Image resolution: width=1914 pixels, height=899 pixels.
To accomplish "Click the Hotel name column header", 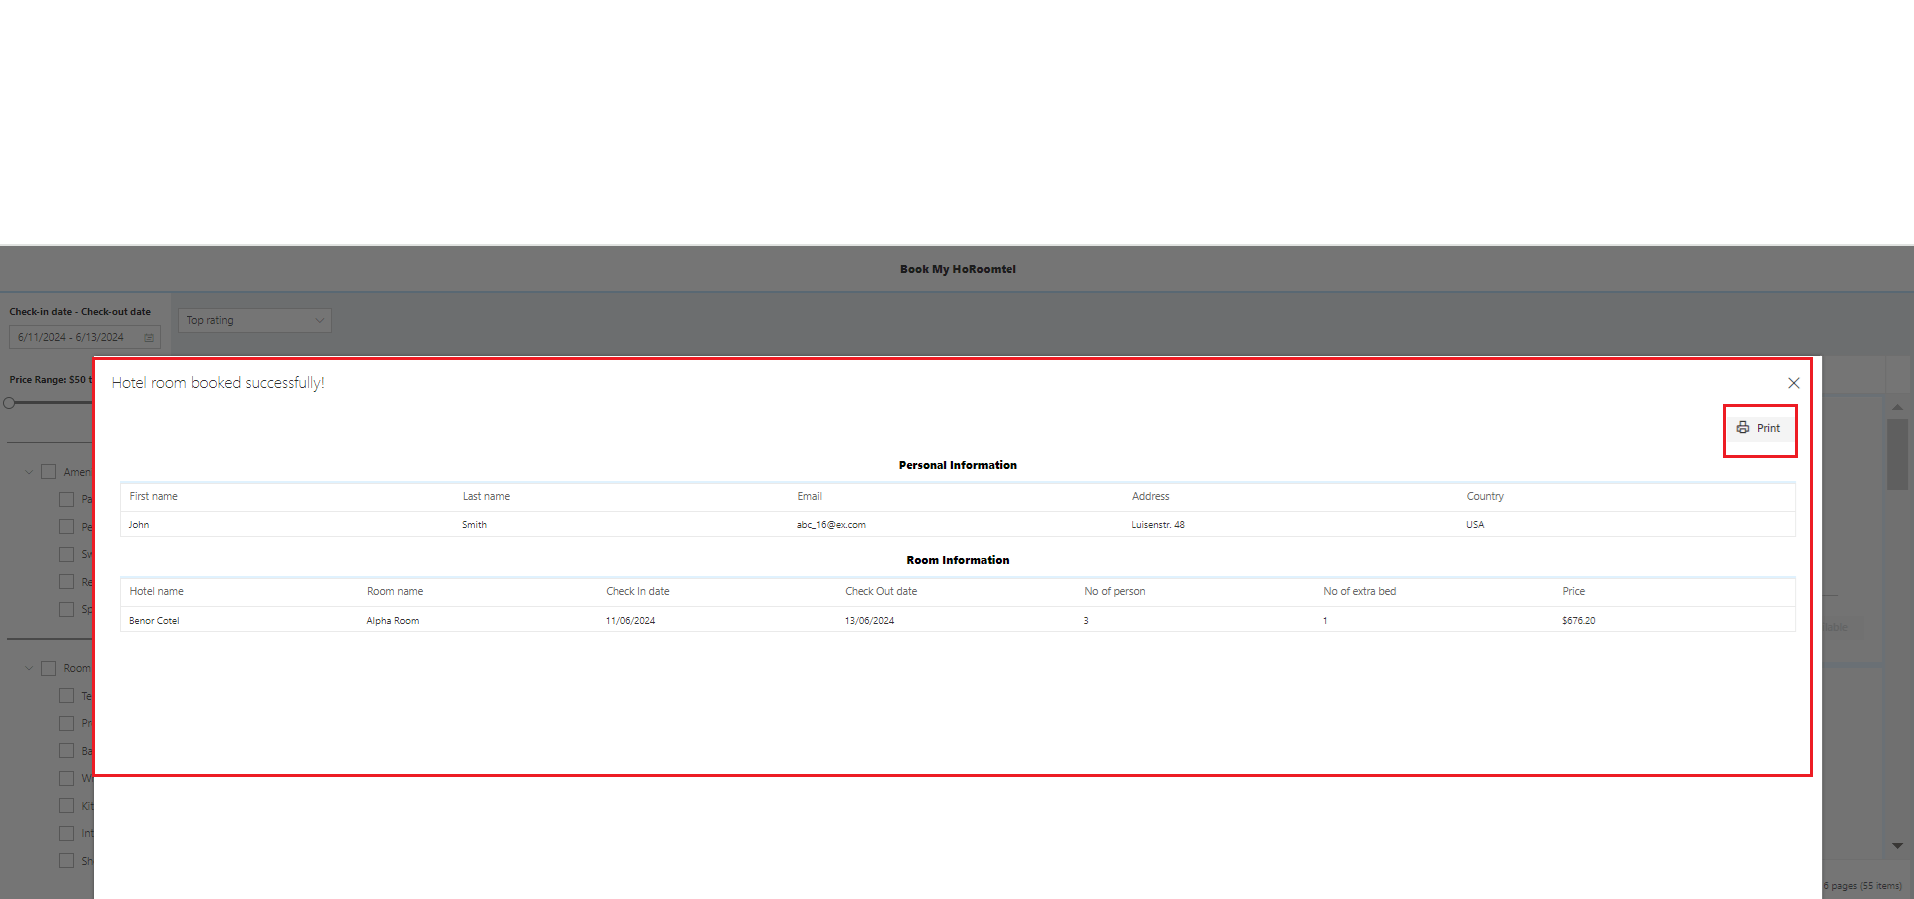I will click(x=157, y=591).
